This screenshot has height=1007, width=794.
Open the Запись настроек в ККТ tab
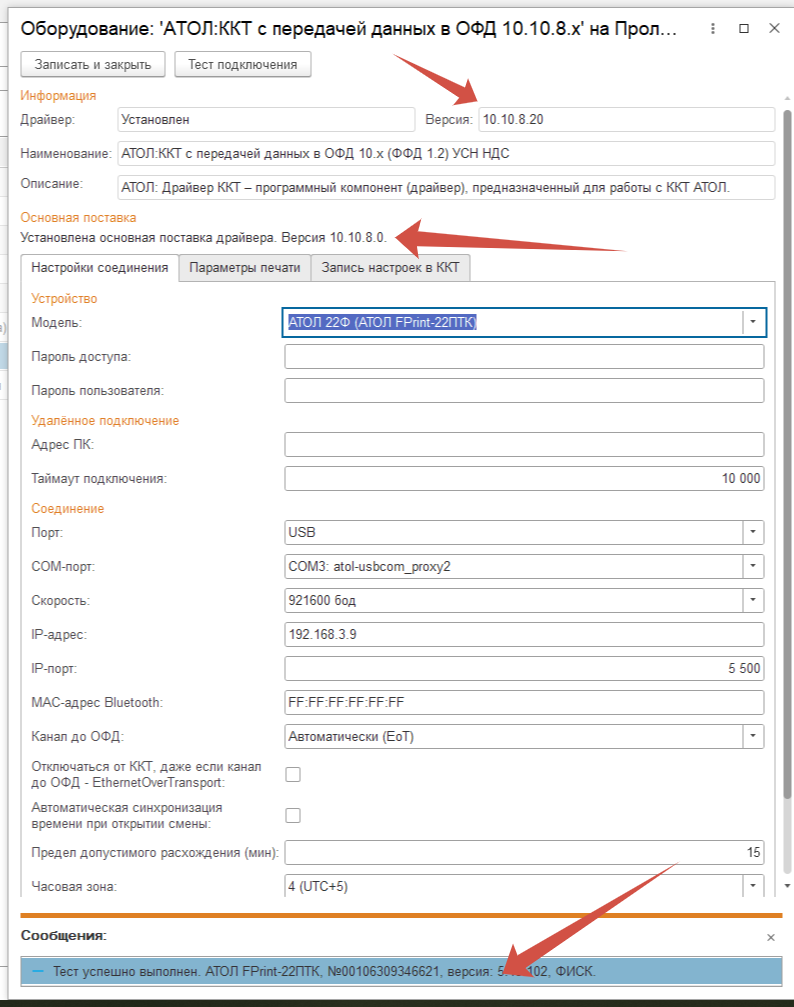point(390,268)
